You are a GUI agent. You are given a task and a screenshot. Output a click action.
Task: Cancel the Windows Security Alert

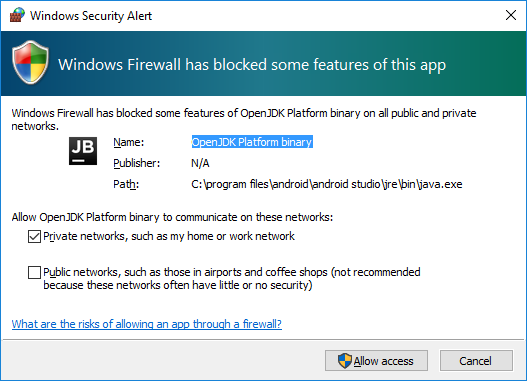[476, 361]
